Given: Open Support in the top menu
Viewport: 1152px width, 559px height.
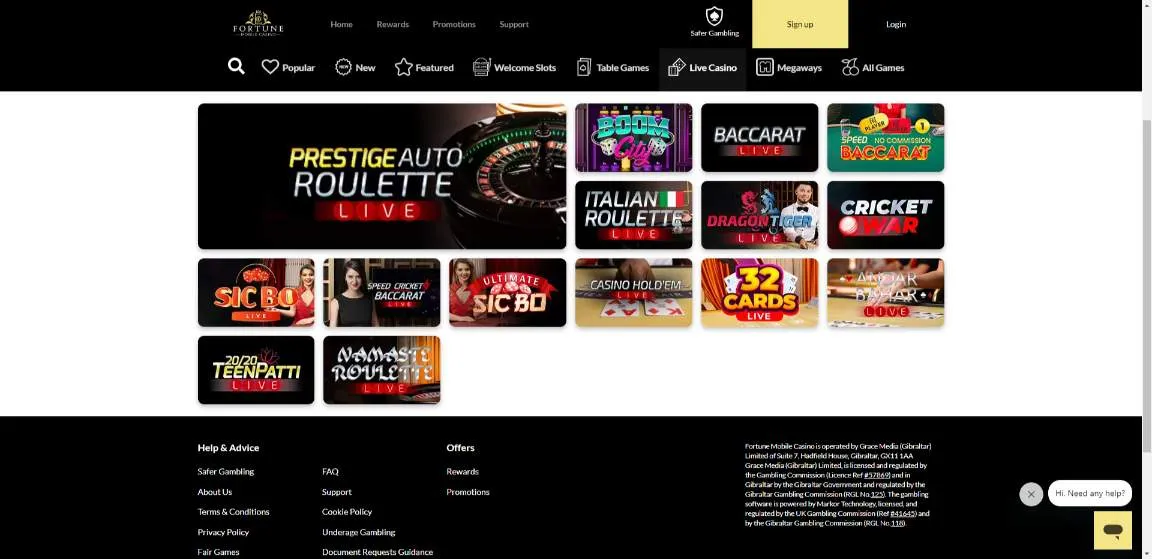Looking at the screenshot, I should pos(514,24).
